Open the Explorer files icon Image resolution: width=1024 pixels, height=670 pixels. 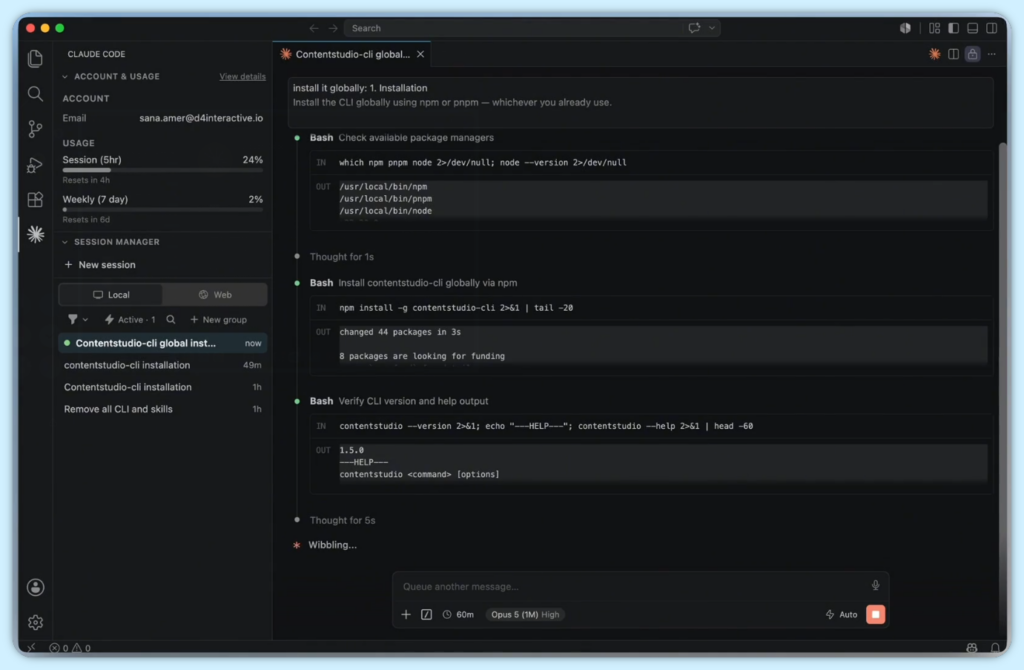click(35, 59)
